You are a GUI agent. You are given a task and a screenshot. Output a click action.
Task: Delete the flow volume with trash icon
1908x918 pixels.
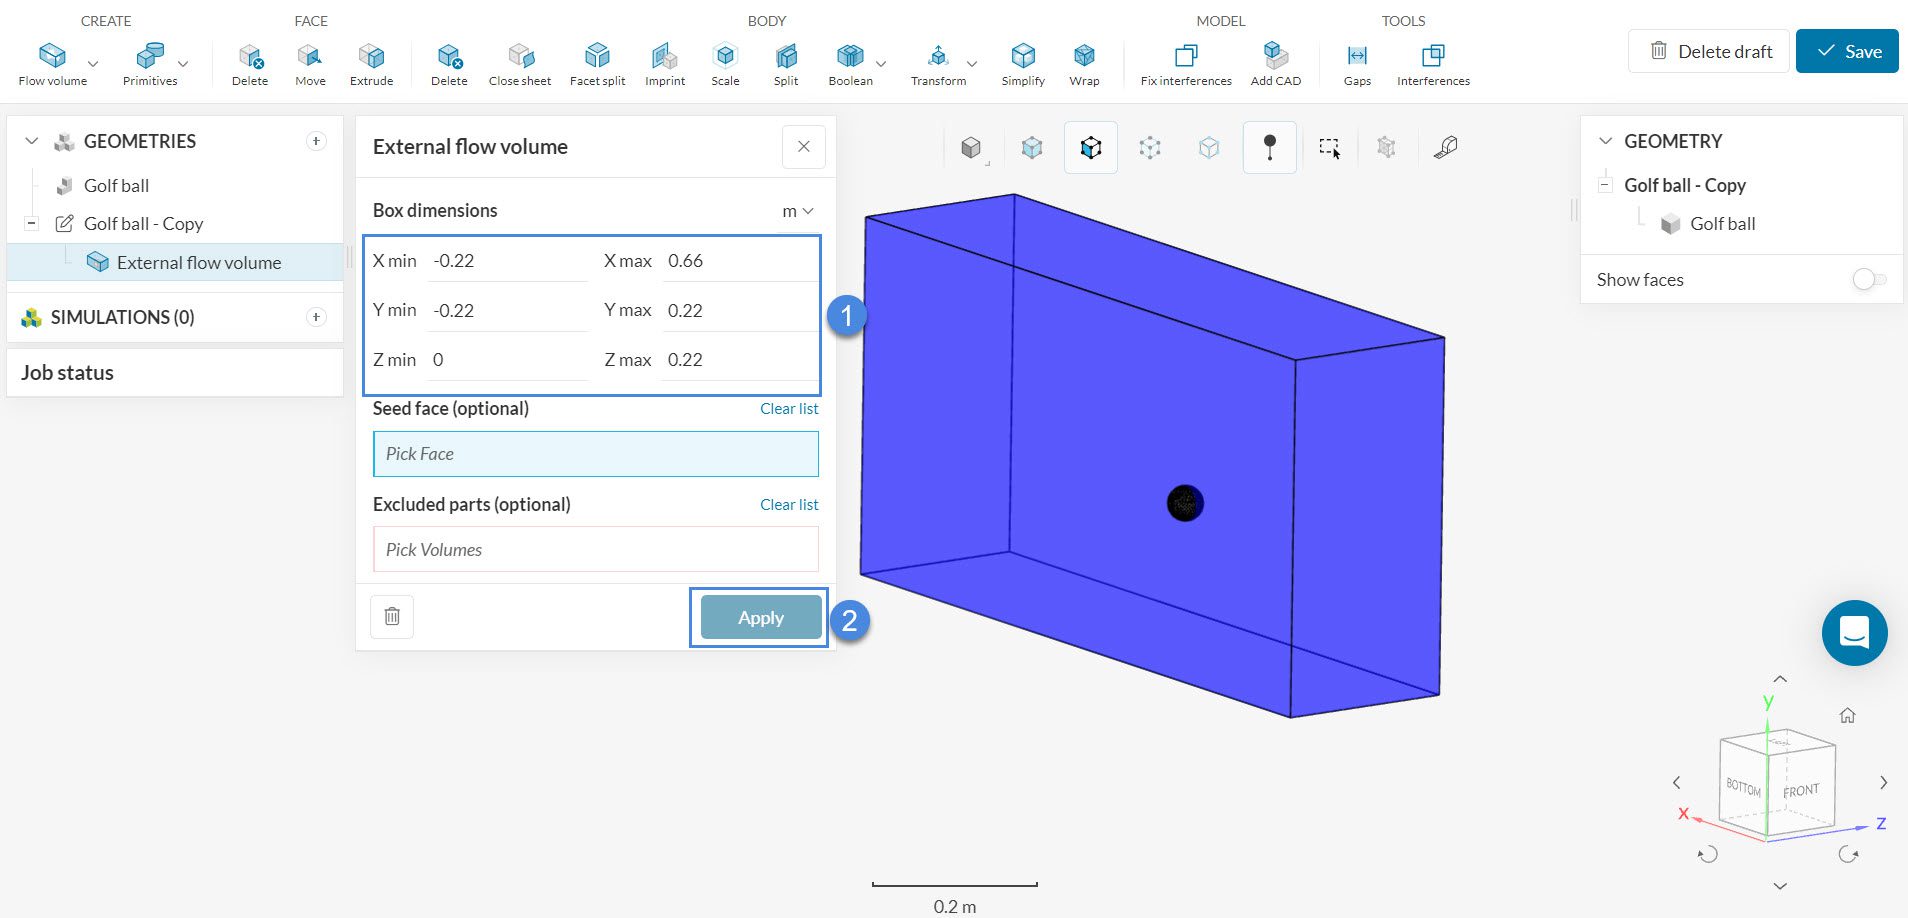point(392,617)
